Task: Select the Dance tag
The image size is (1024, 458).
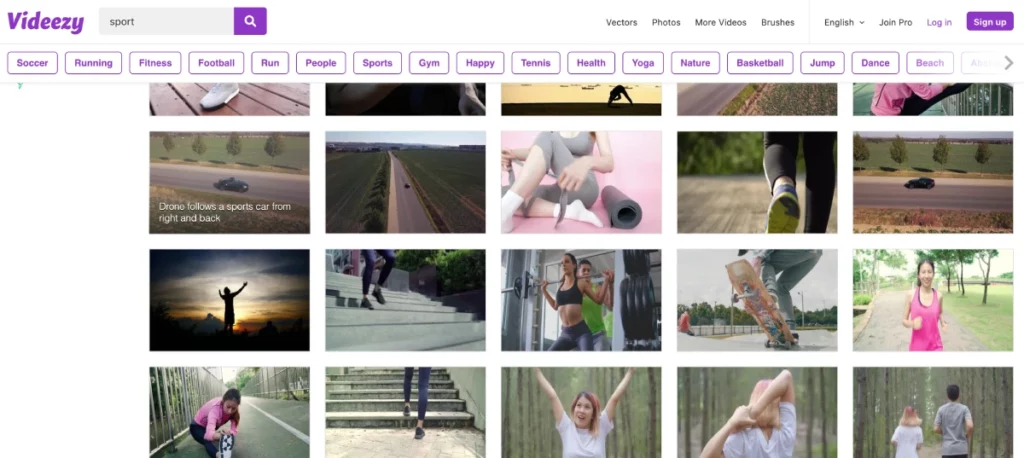Action: [875, 63]
